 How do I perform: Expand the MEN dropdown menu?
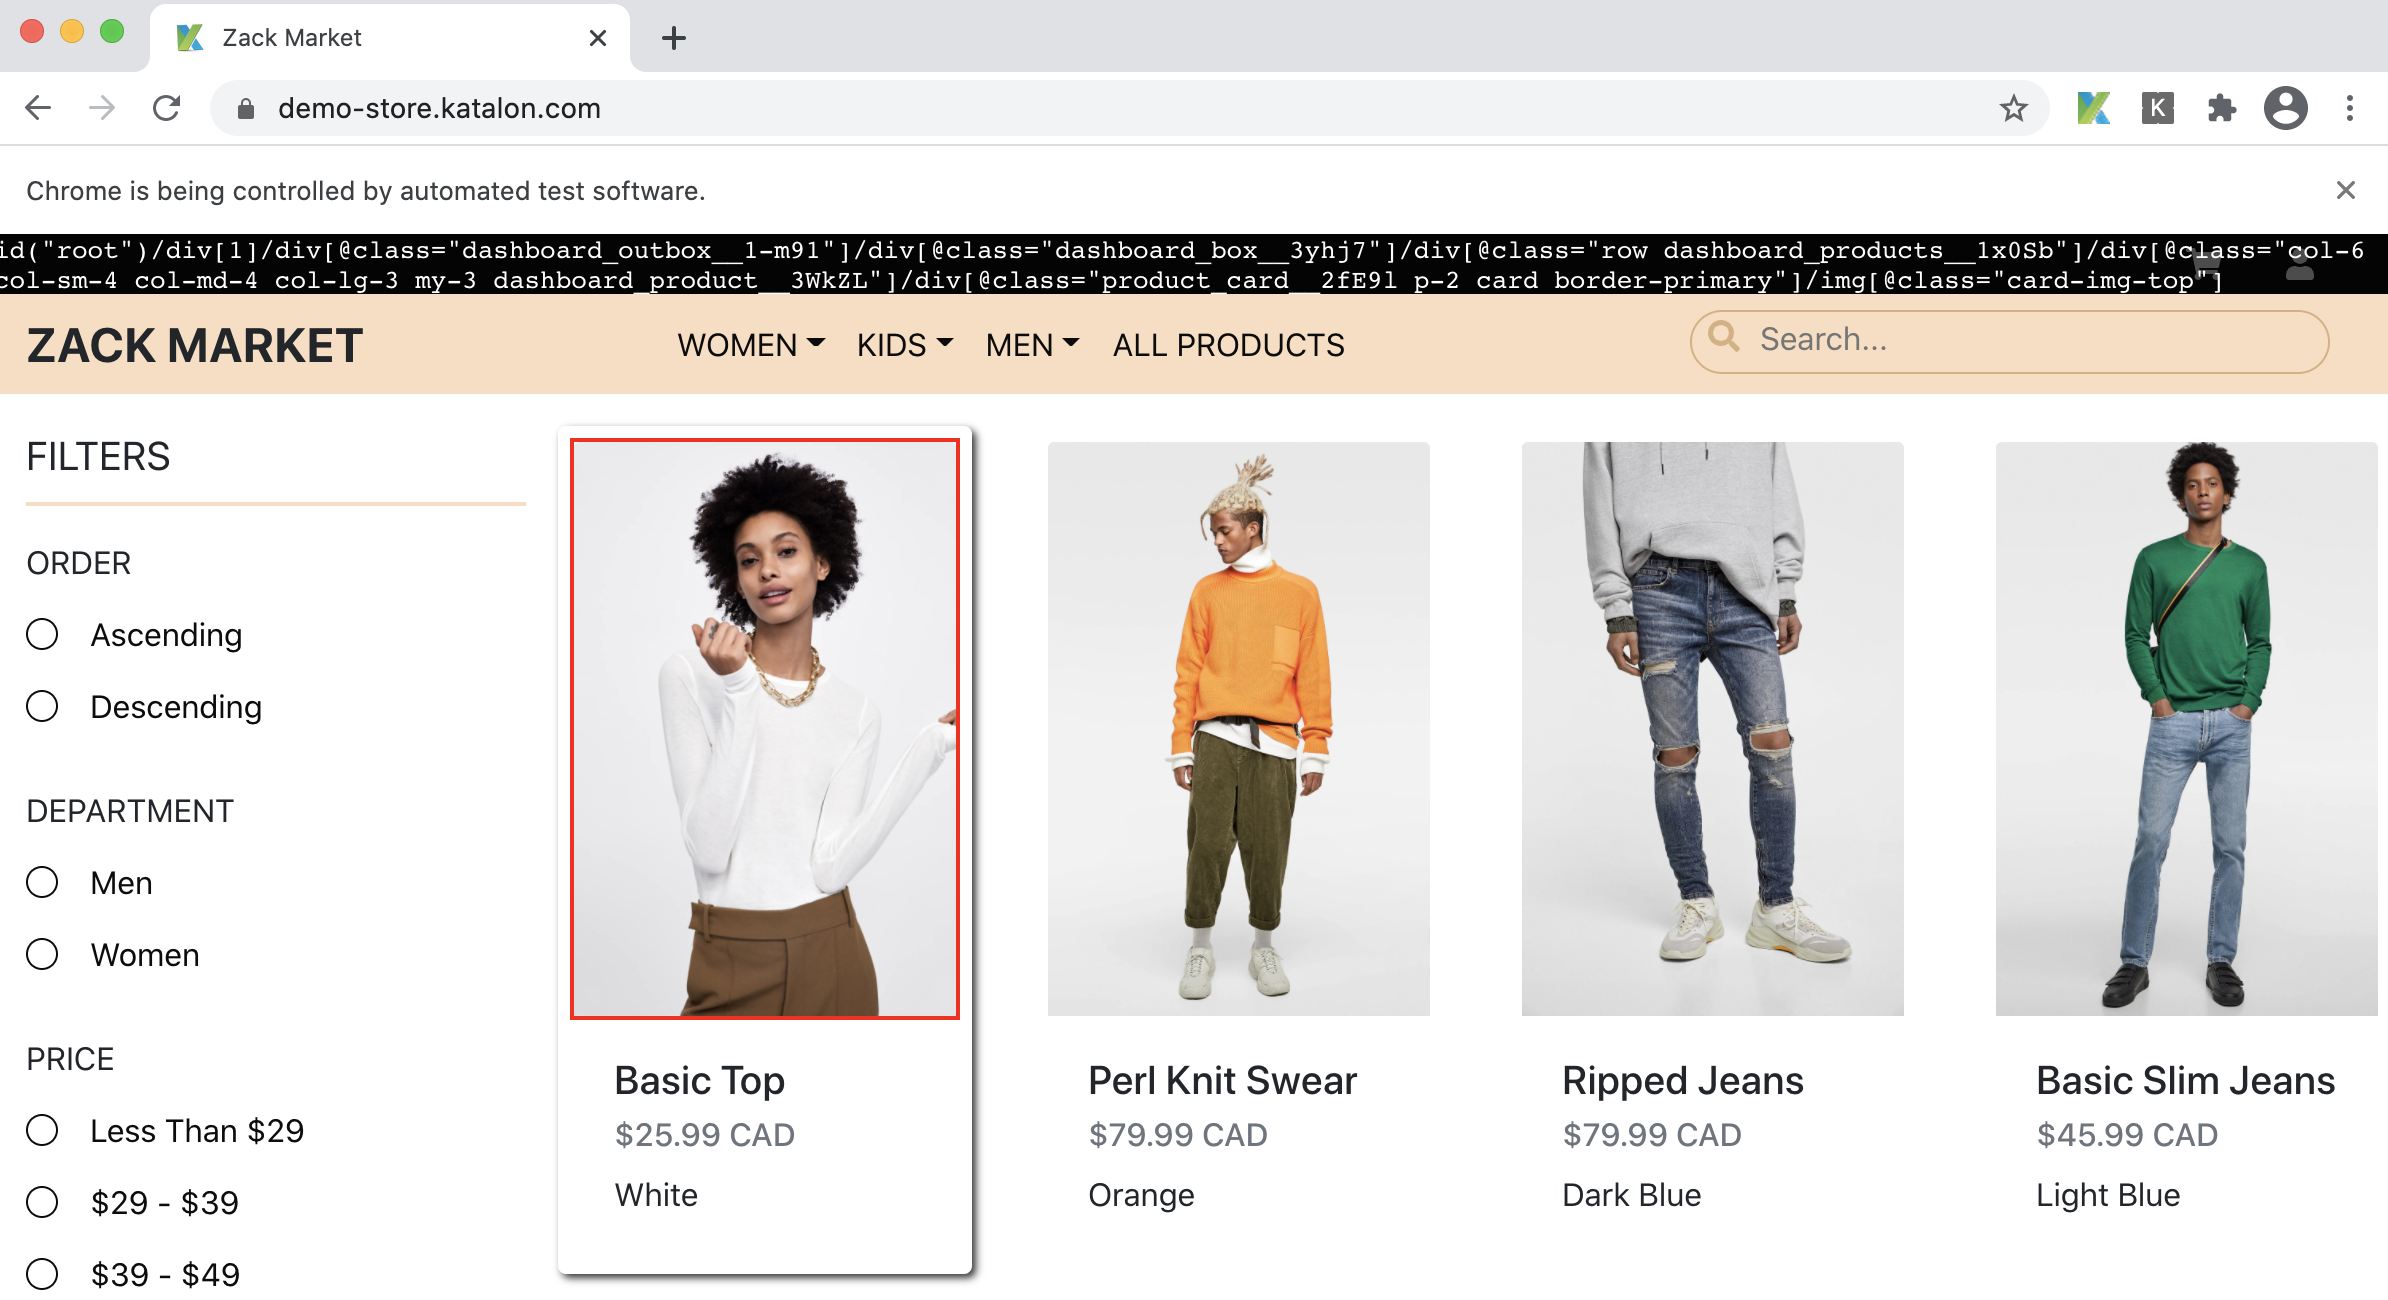(1032, 345)
